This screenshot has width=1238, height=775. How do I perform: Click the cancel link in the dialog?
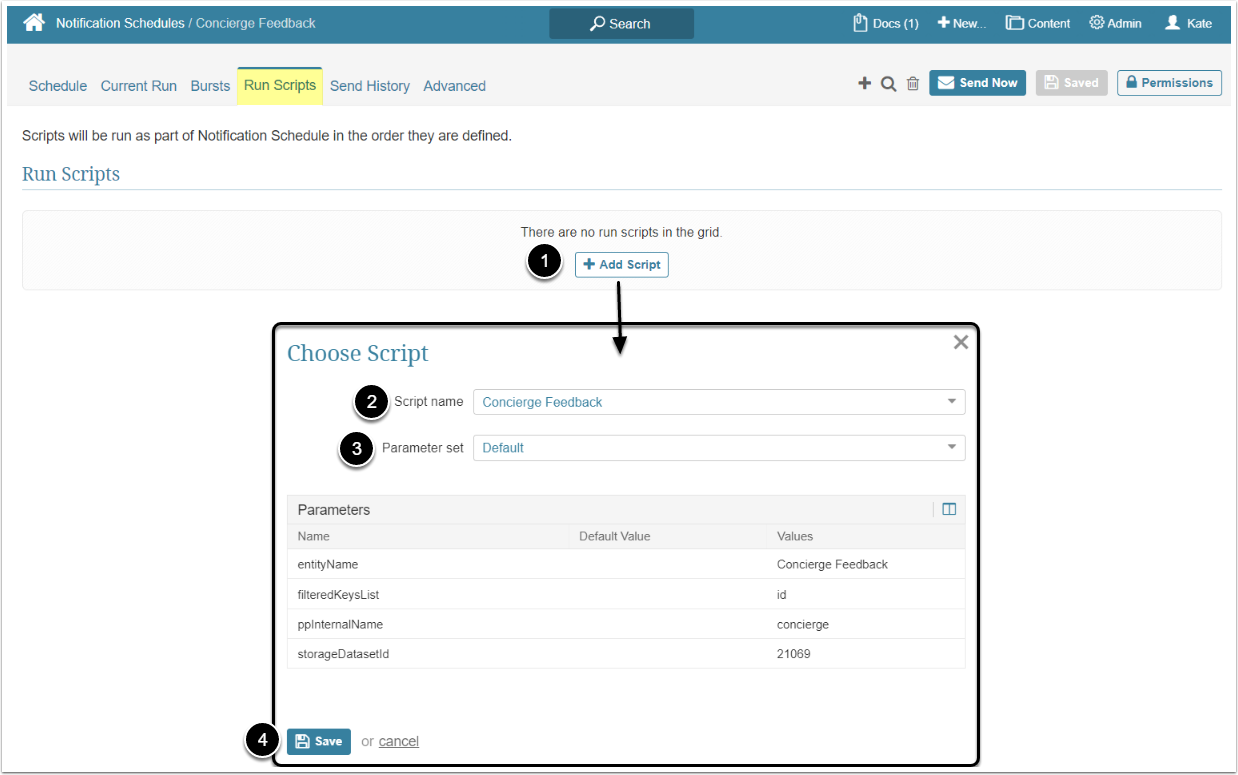pos(399,741)
